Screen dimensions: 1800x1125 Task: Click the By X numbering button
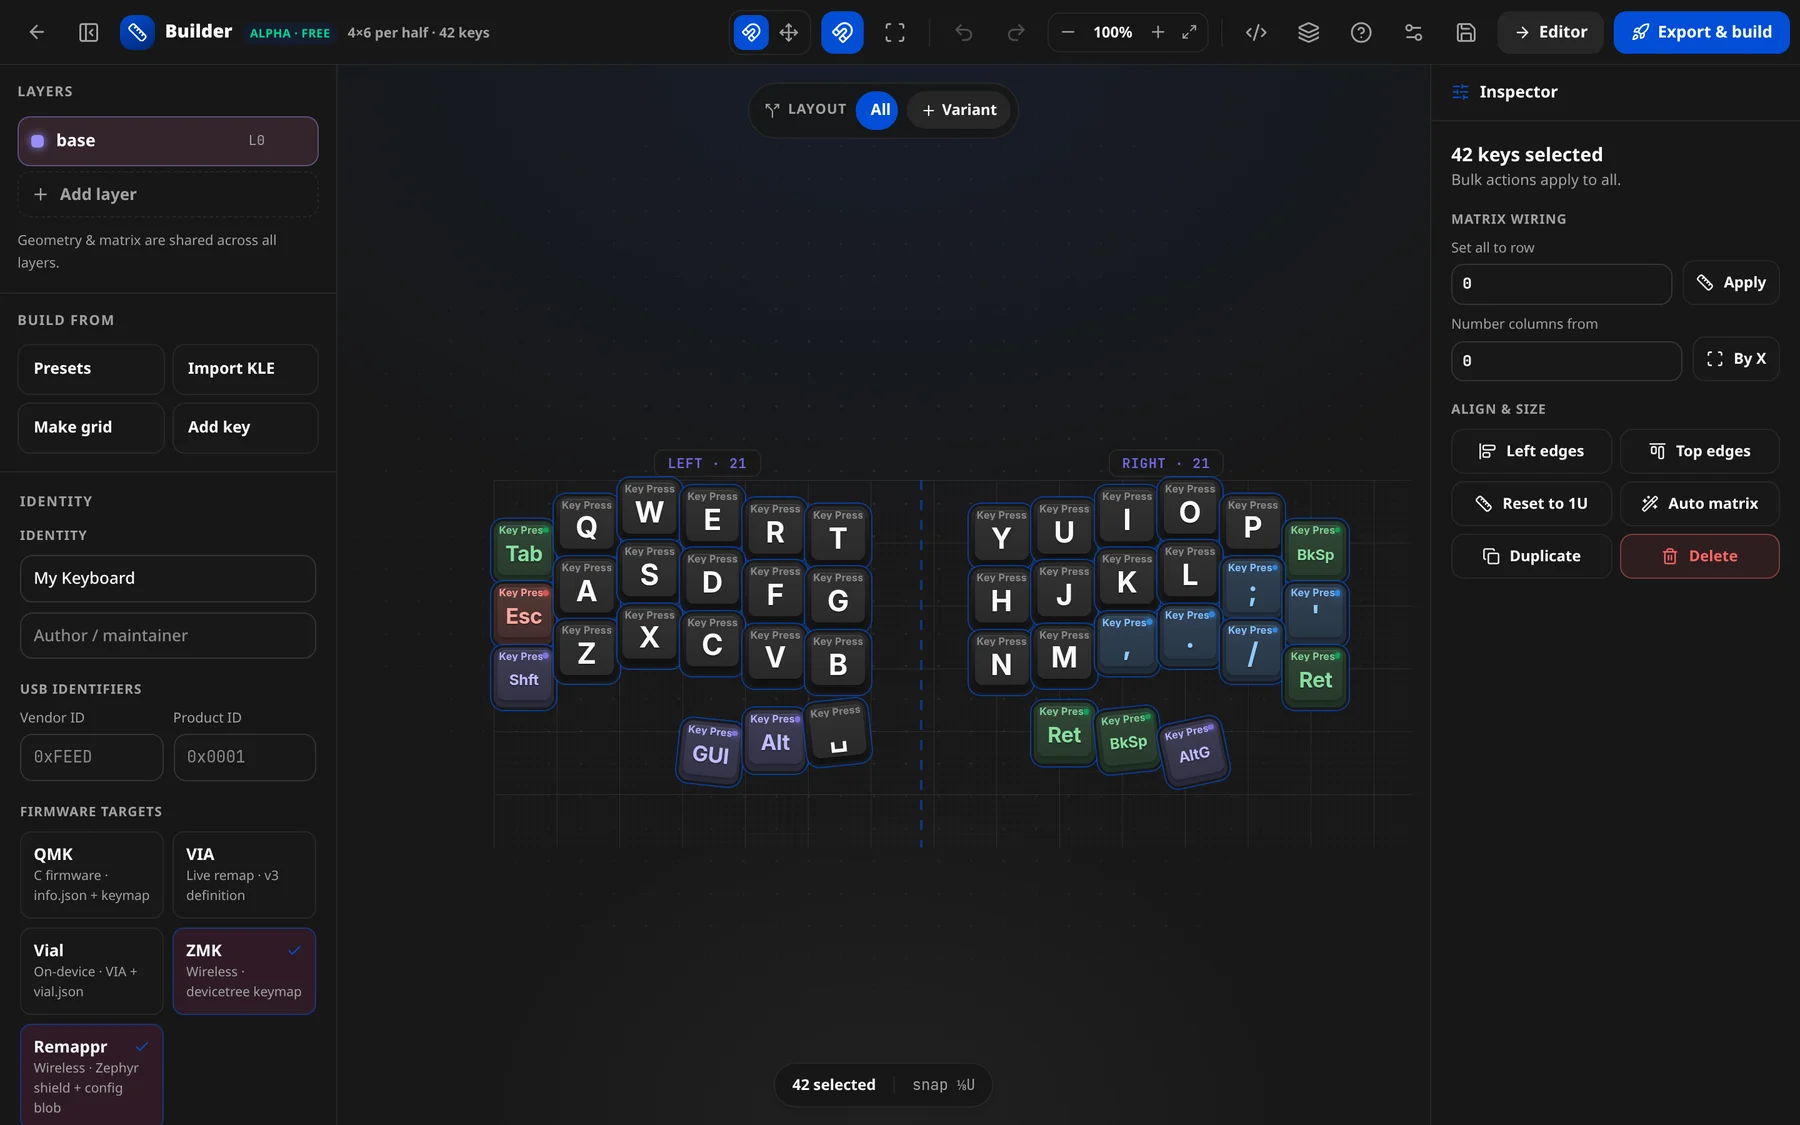(1736, 359)
